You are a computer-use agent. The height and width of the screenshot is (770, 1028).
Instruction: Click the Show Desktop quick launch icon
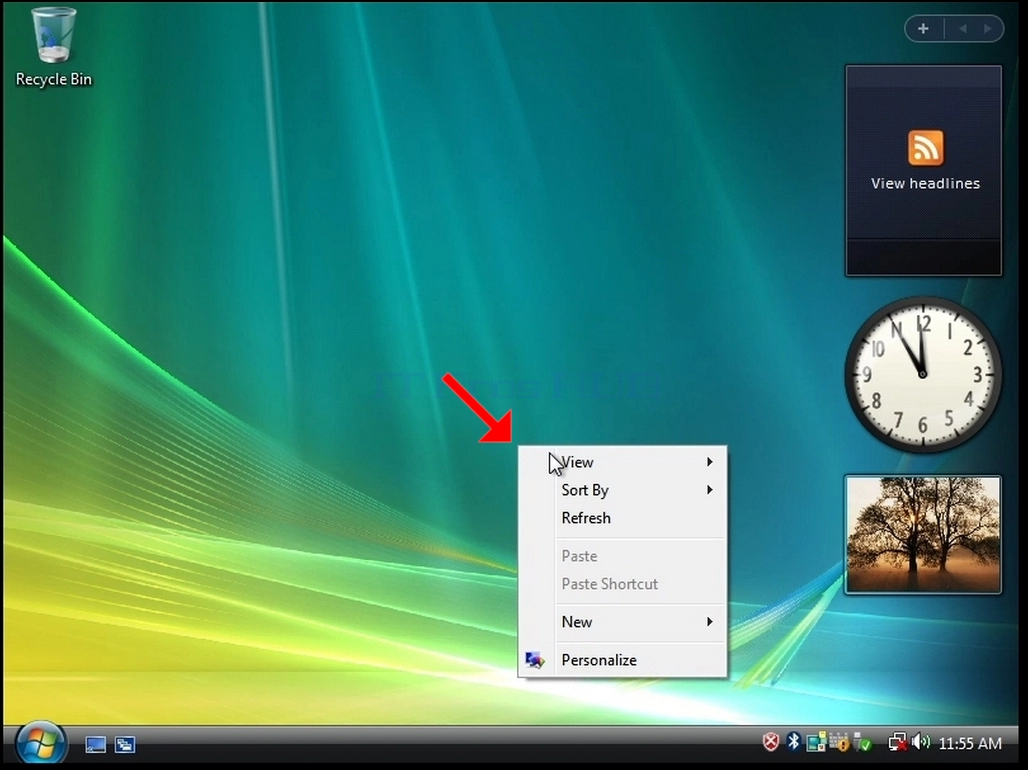click(95, 744)
